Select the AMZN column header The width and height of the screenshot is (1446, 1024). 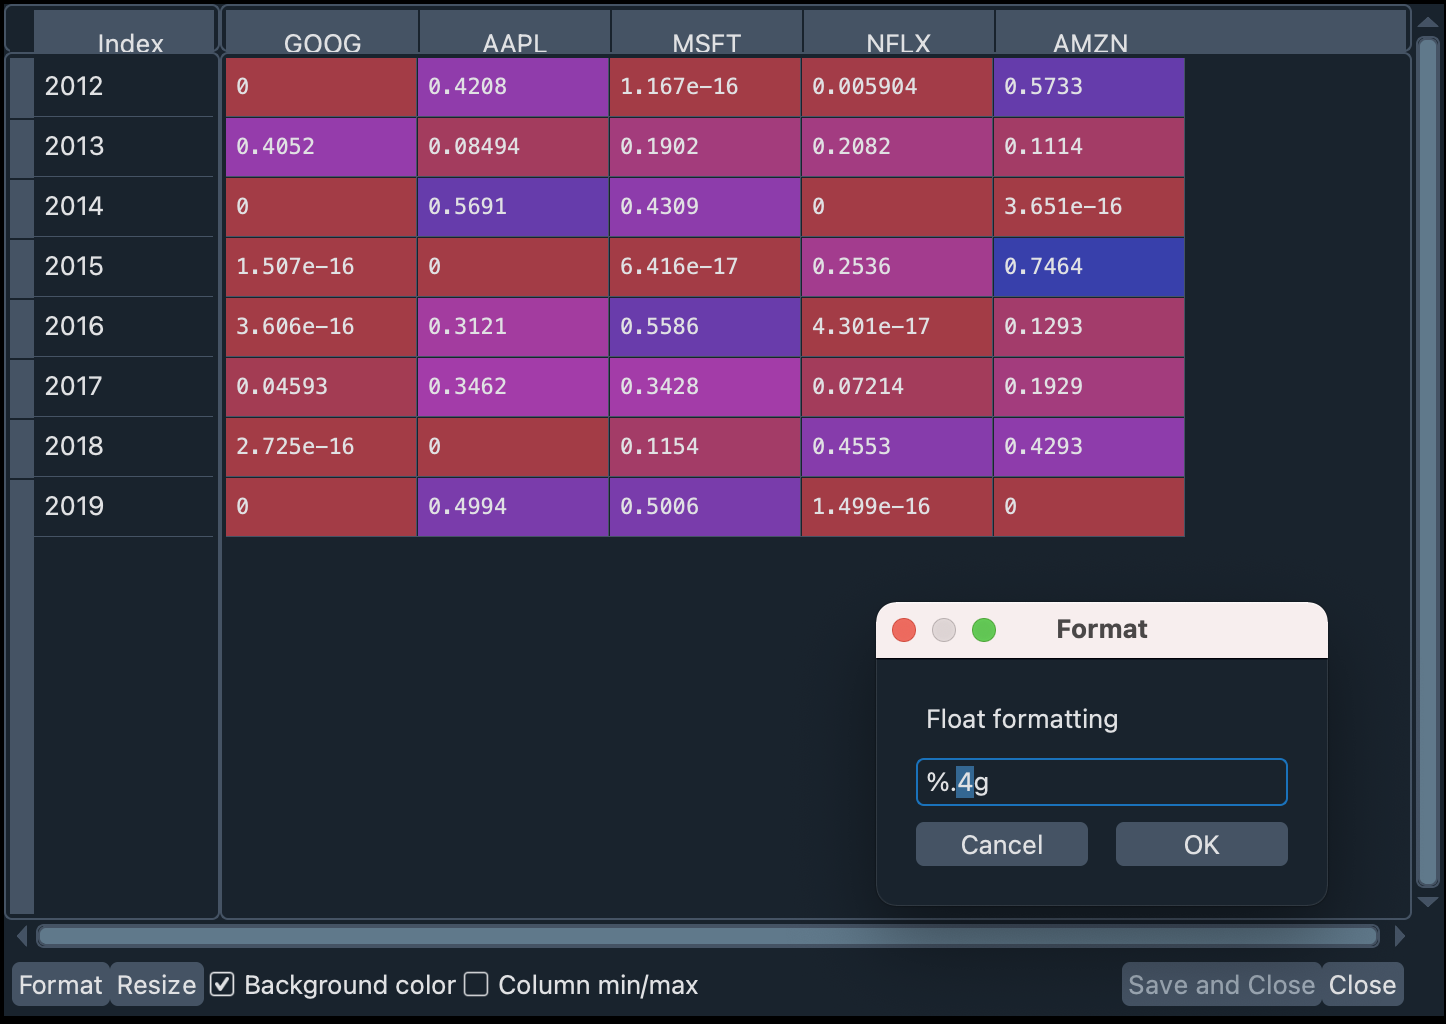(x=1090, y=40)
